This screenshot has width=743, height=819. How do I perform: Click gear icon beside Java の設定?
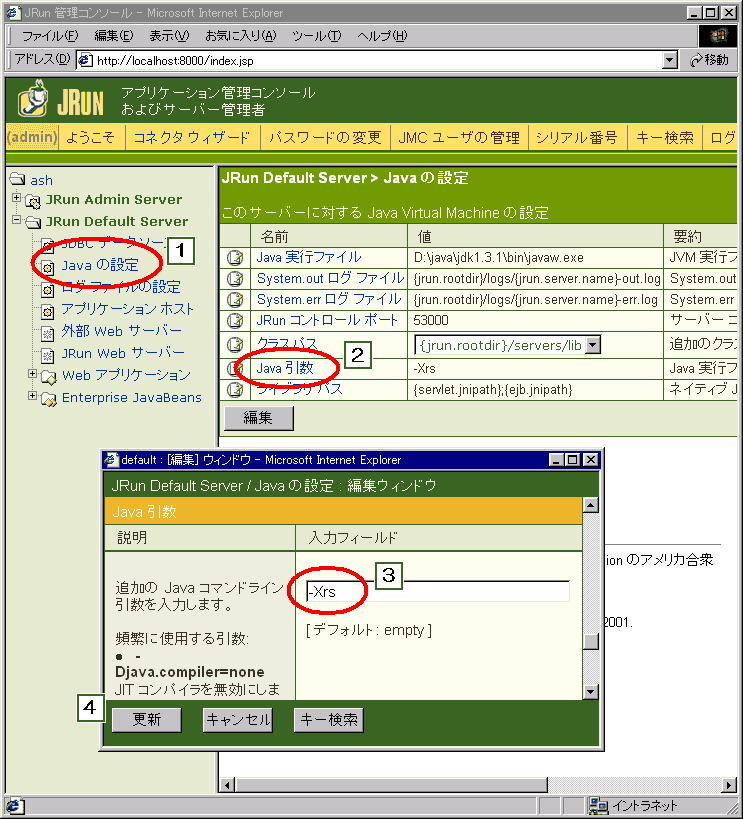(48, 267)
